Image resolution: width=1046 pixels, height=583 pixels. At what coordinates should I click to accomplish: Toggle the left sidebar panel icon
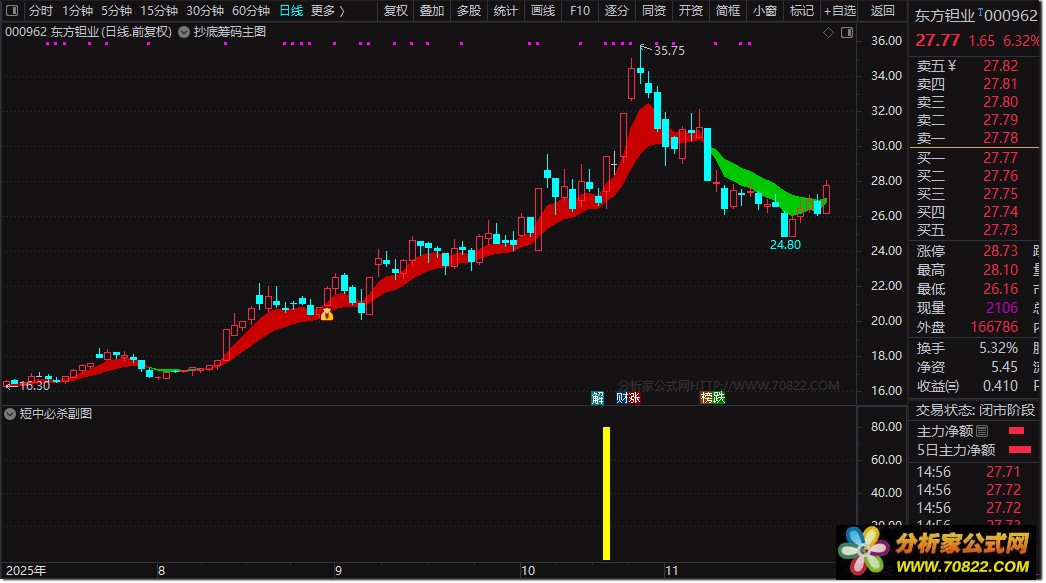point(12,11)
